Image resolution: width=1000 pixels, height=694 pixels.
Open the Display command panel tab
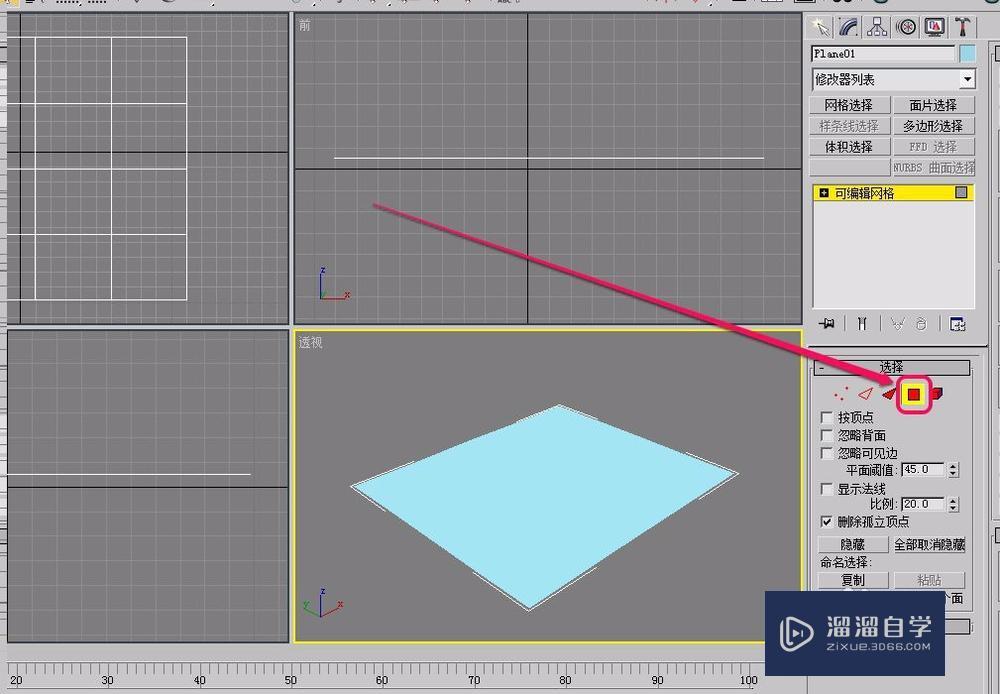[x=934, y=27]
